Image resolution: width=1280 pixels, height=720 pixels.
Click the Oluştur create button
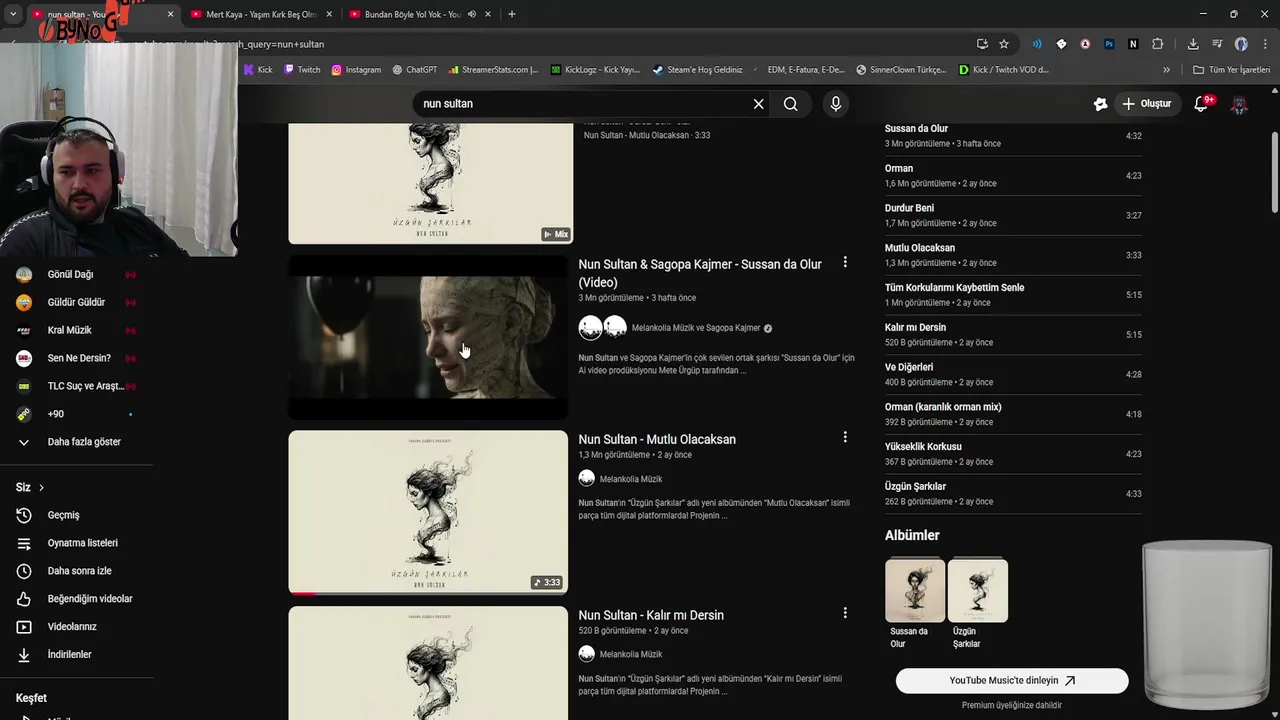tap(1146, 104)
